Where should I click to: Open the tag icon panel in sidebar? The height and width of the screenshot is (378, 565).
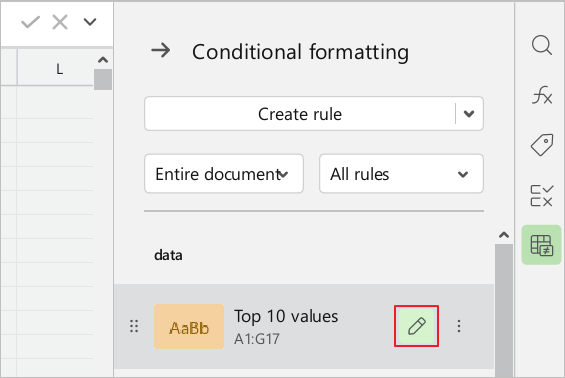(542, 145)
